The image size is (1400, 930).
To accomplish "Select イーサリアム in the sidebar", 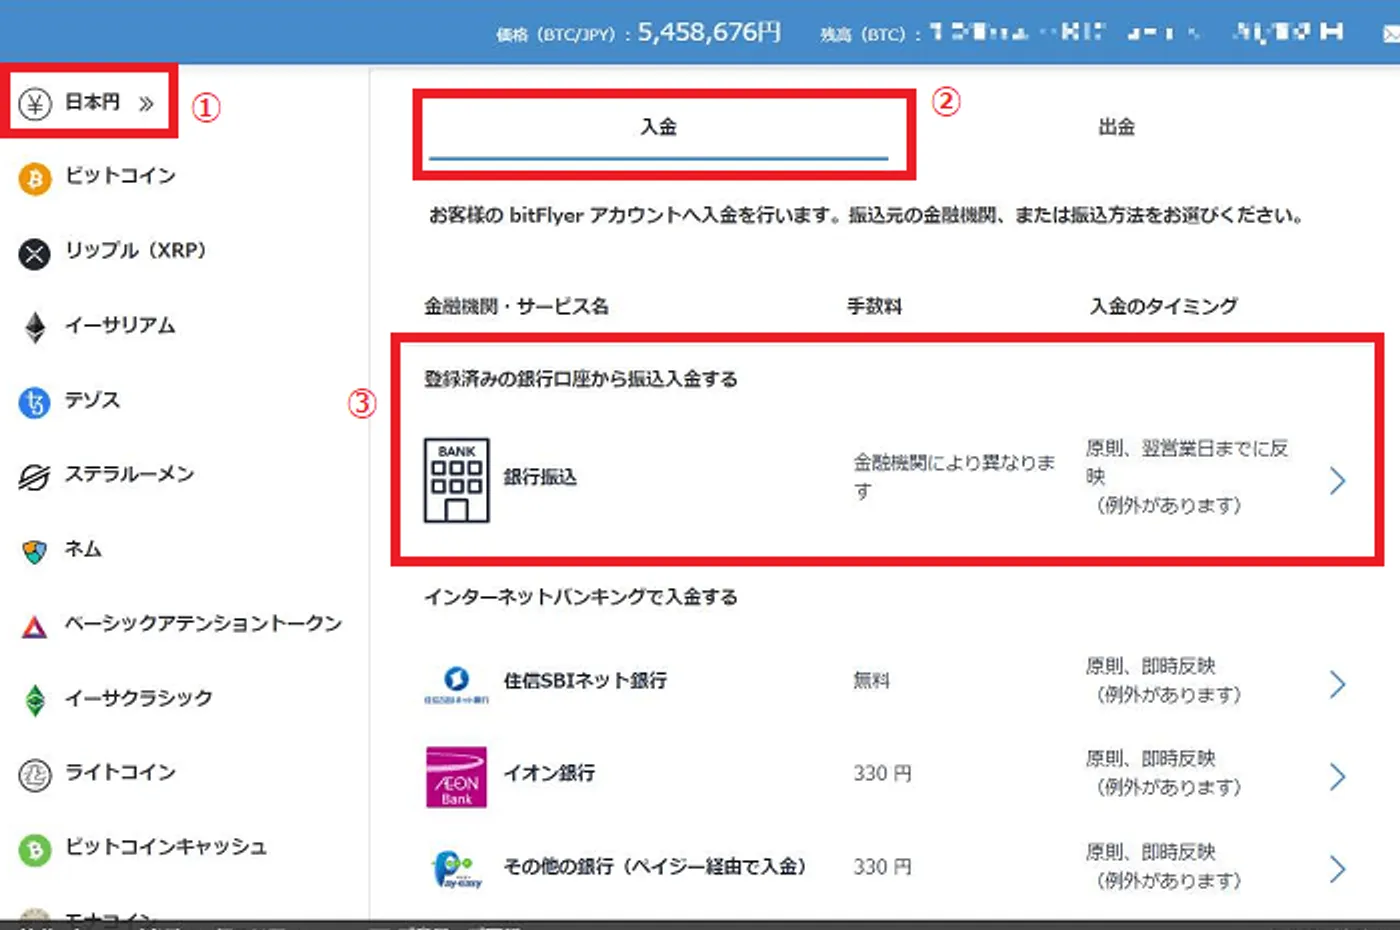I will point(120,326).
